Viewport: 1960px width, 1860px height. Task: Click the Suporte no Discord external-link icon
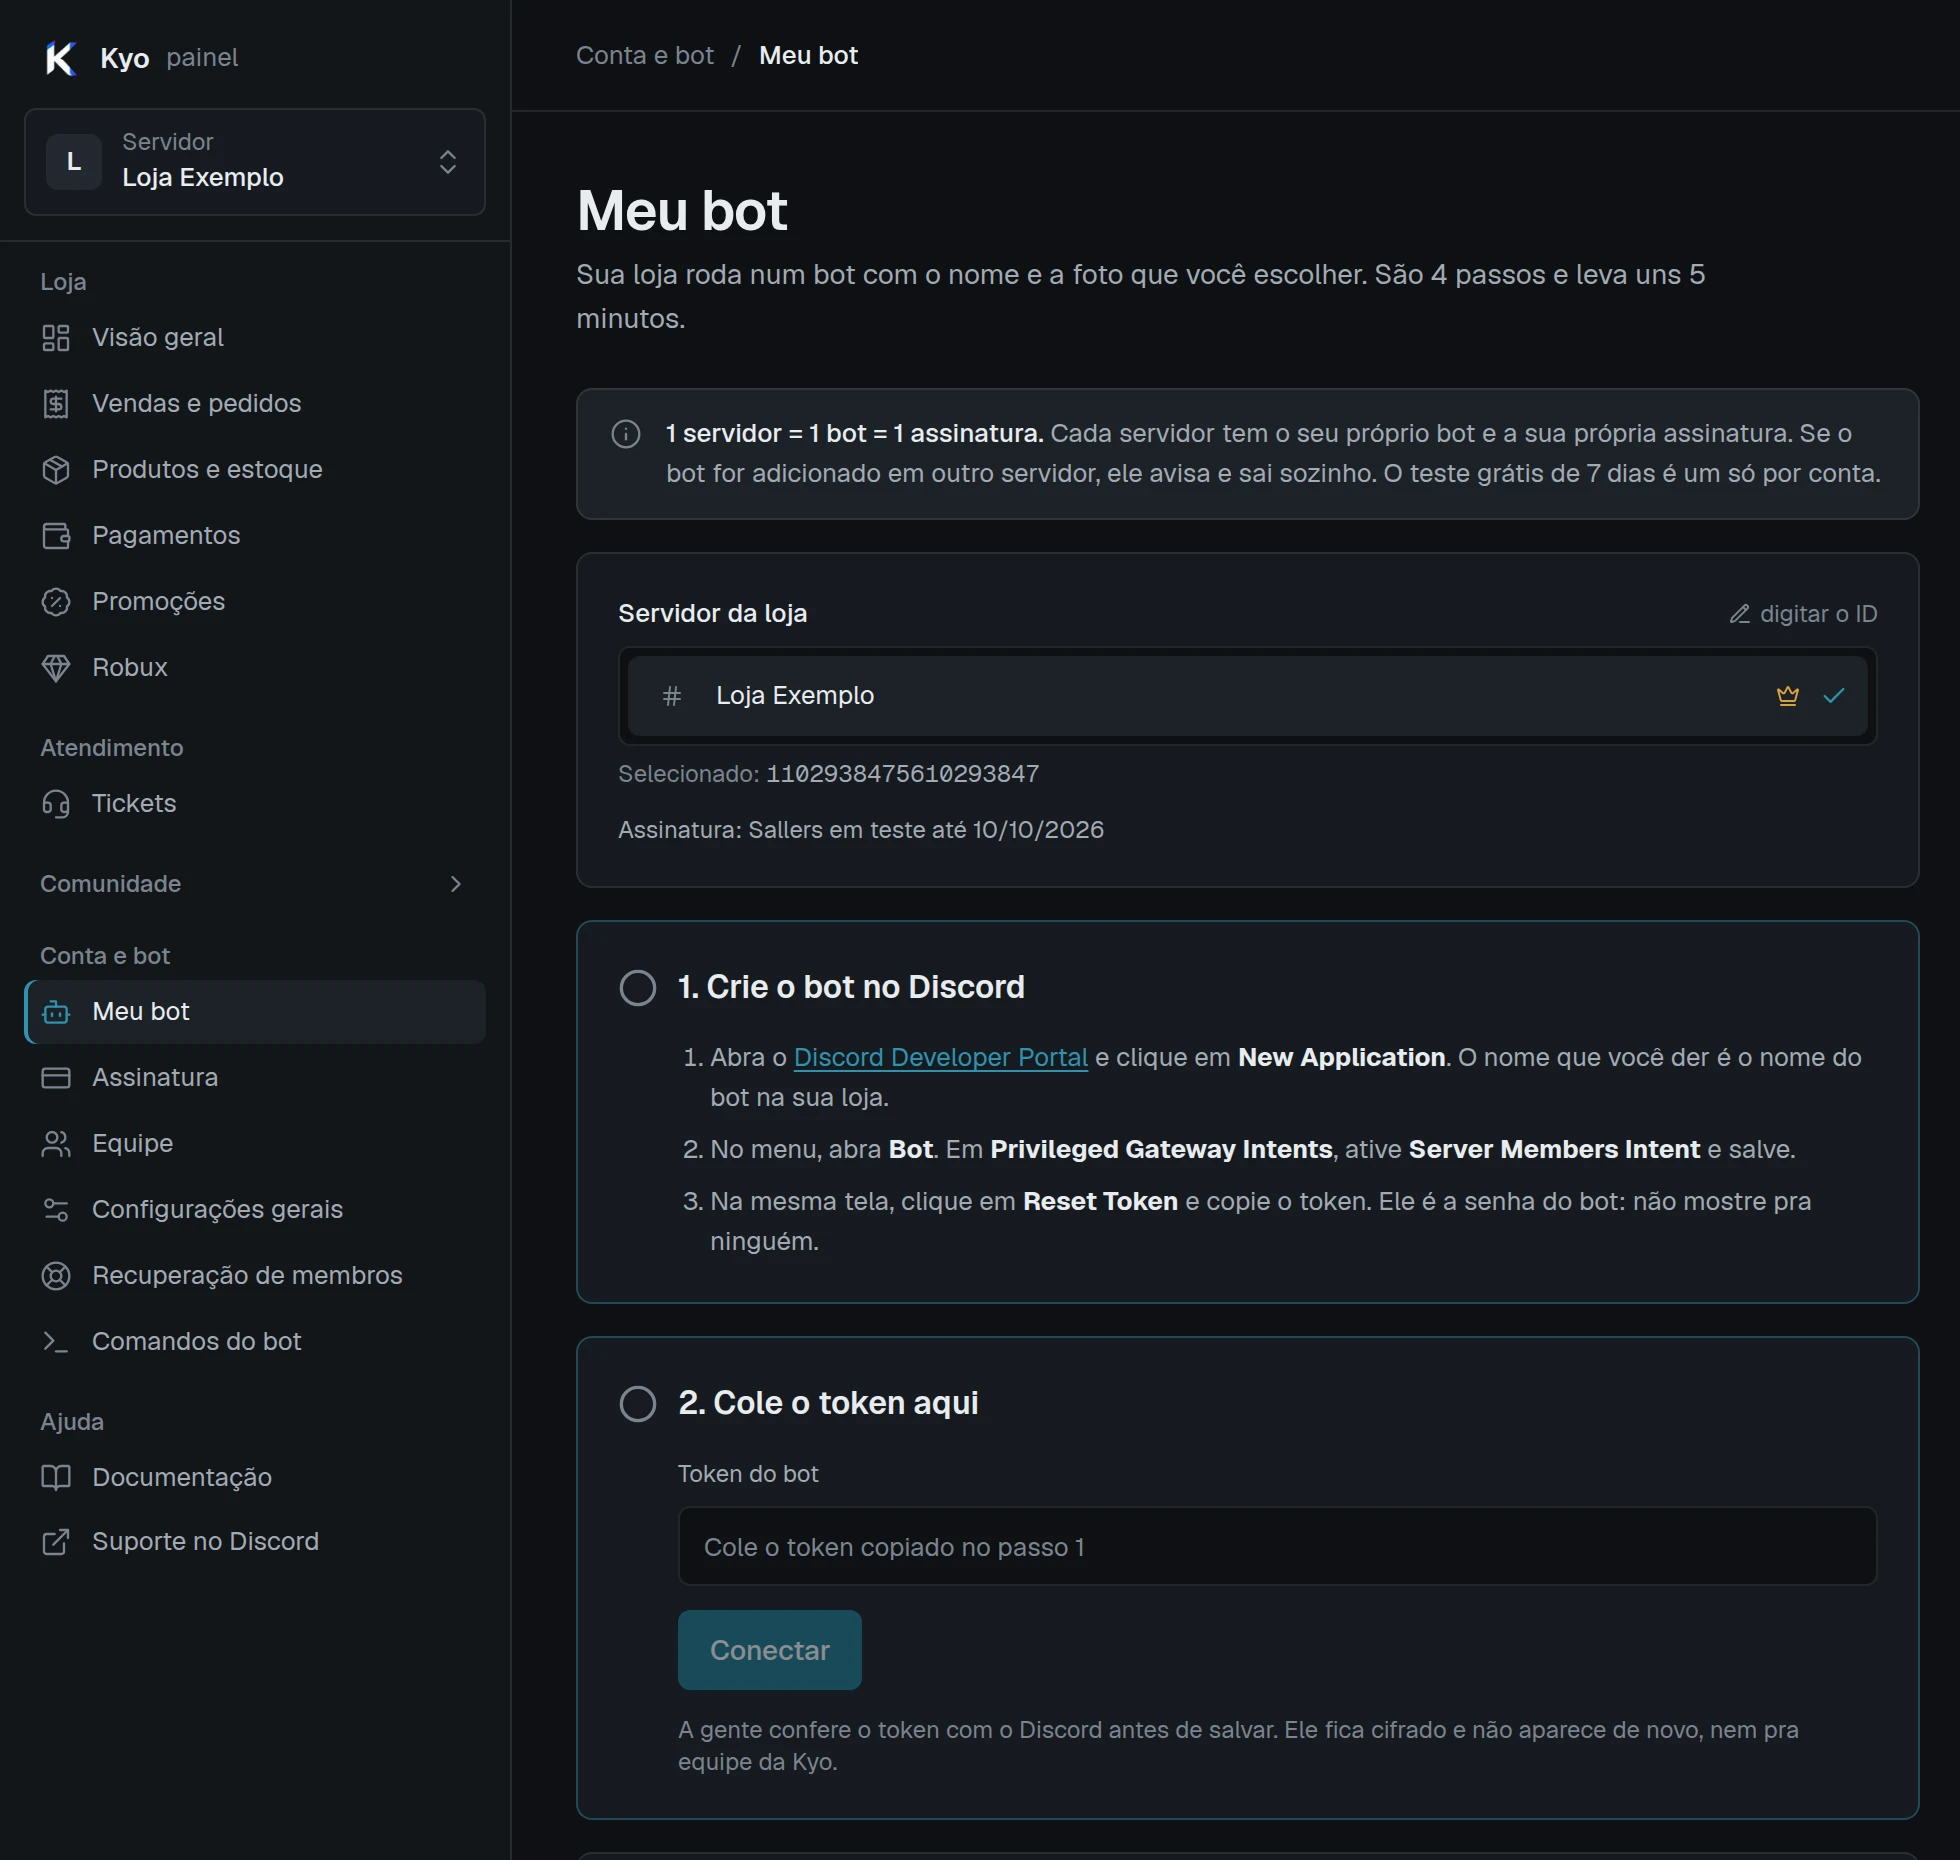click(56, 1542)
